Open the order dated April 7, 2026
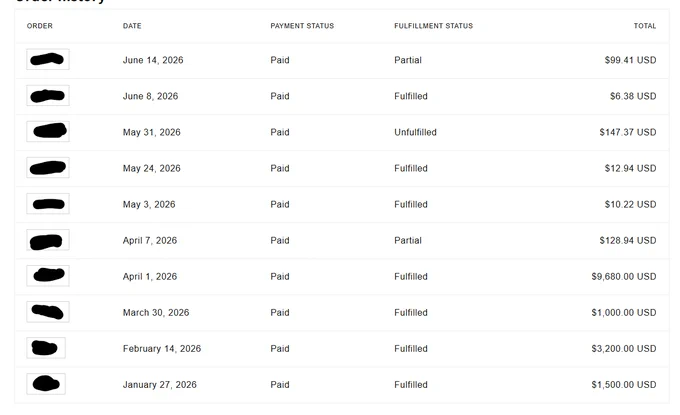The height and width of the screenshot is (415, 680). click(x=48, y=240)
